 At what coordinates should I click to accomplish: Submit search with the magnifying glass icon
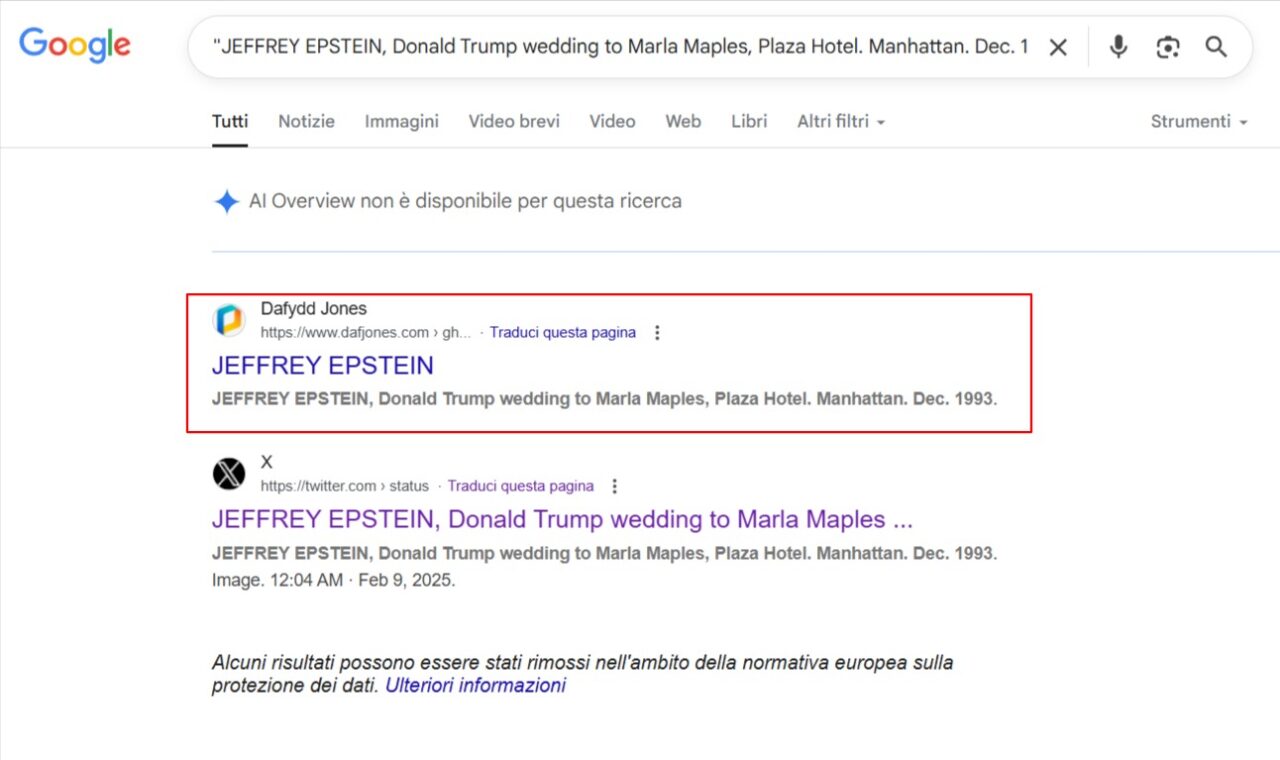click(x=1216, y=47)
